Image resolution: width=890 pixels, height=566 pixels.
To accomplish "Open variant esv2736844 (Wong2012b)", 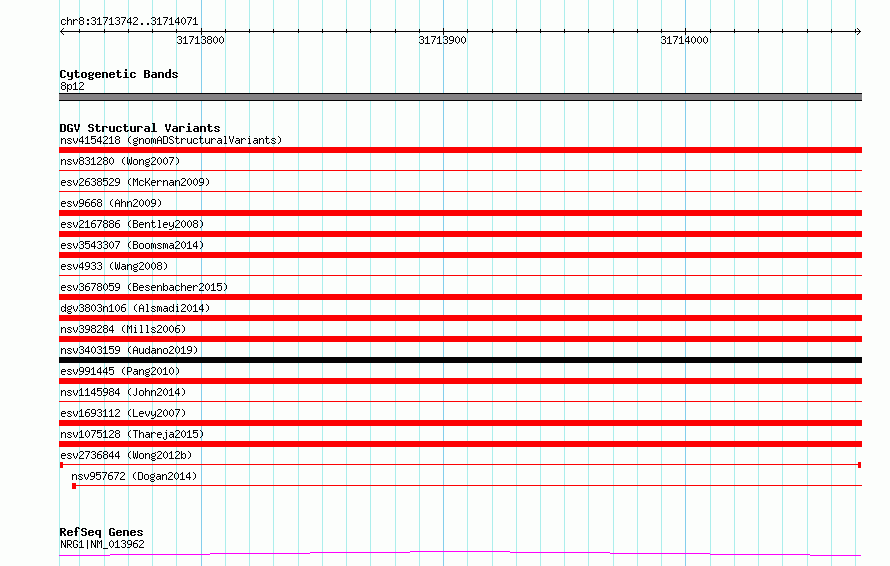I will pos(126,455).
